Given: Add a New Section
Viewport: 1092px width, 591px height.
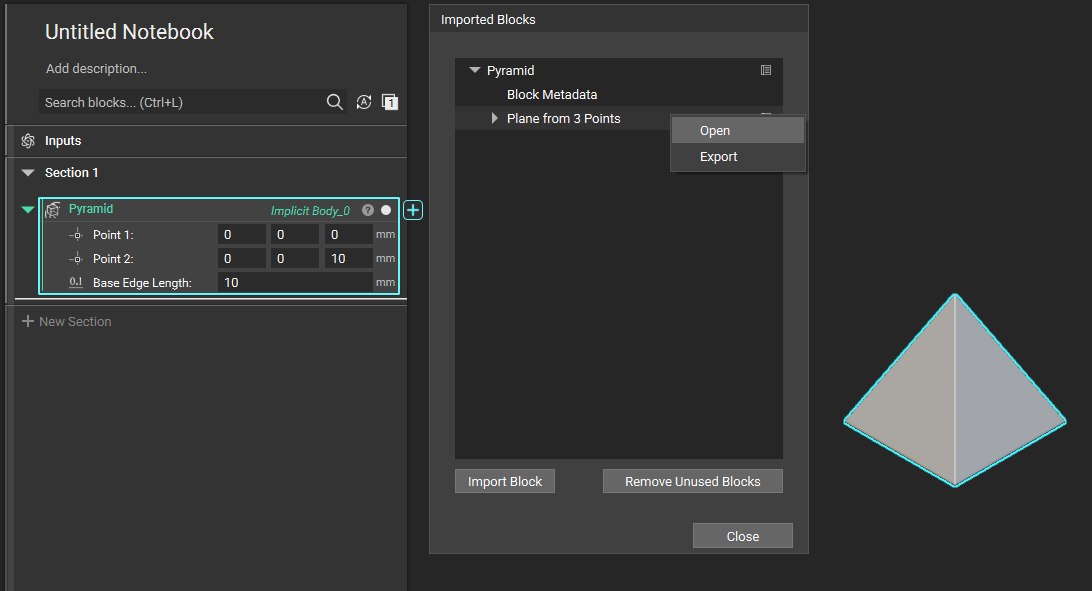Looking at the screenshot, I should click(67, 322).
